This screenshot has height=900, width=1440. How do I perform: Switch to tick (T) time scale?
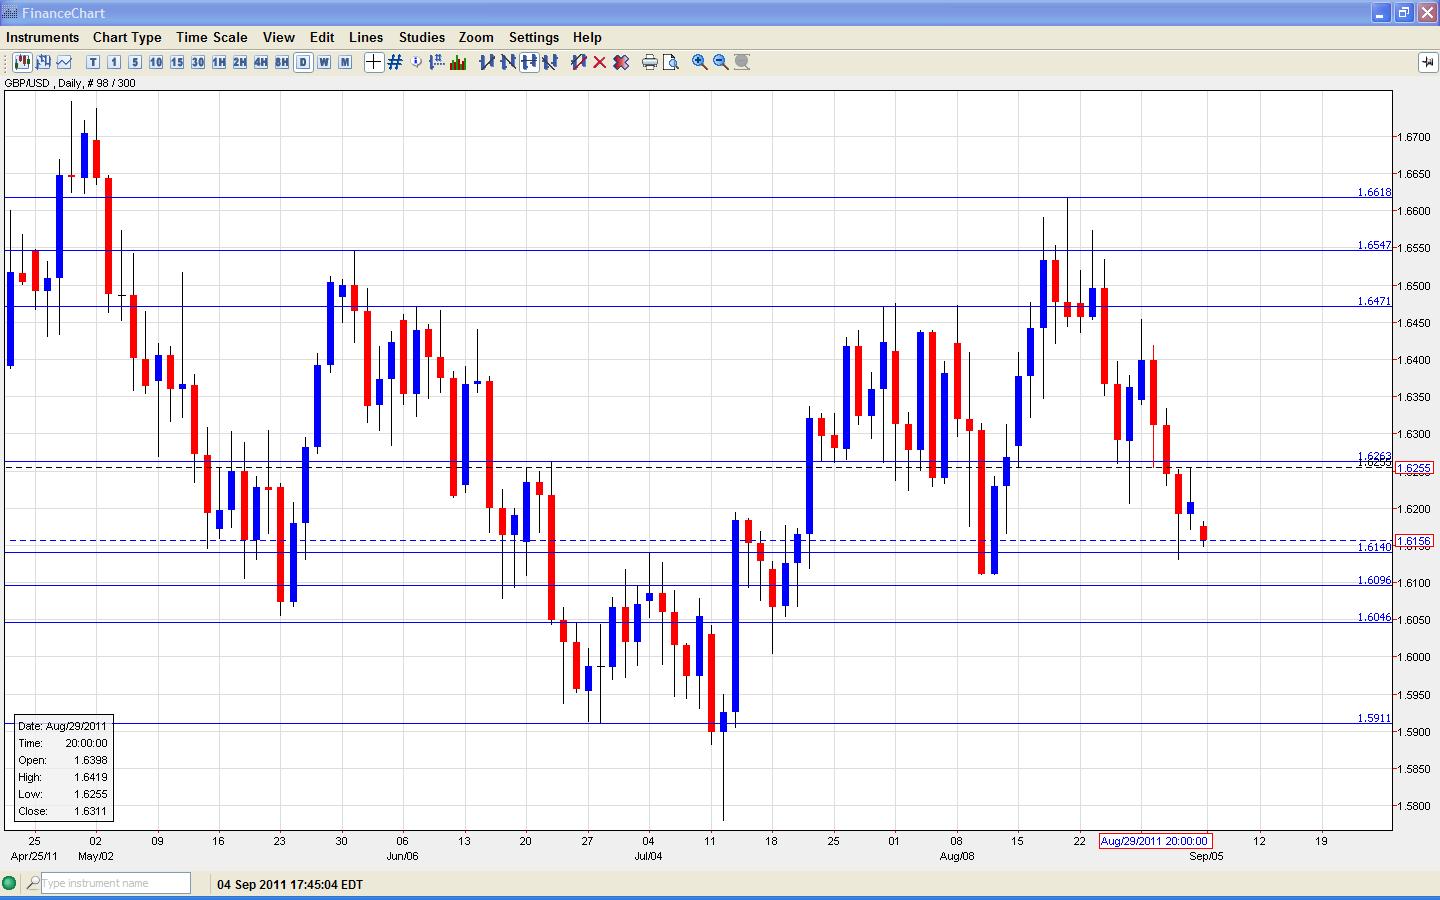coord(93,62)
